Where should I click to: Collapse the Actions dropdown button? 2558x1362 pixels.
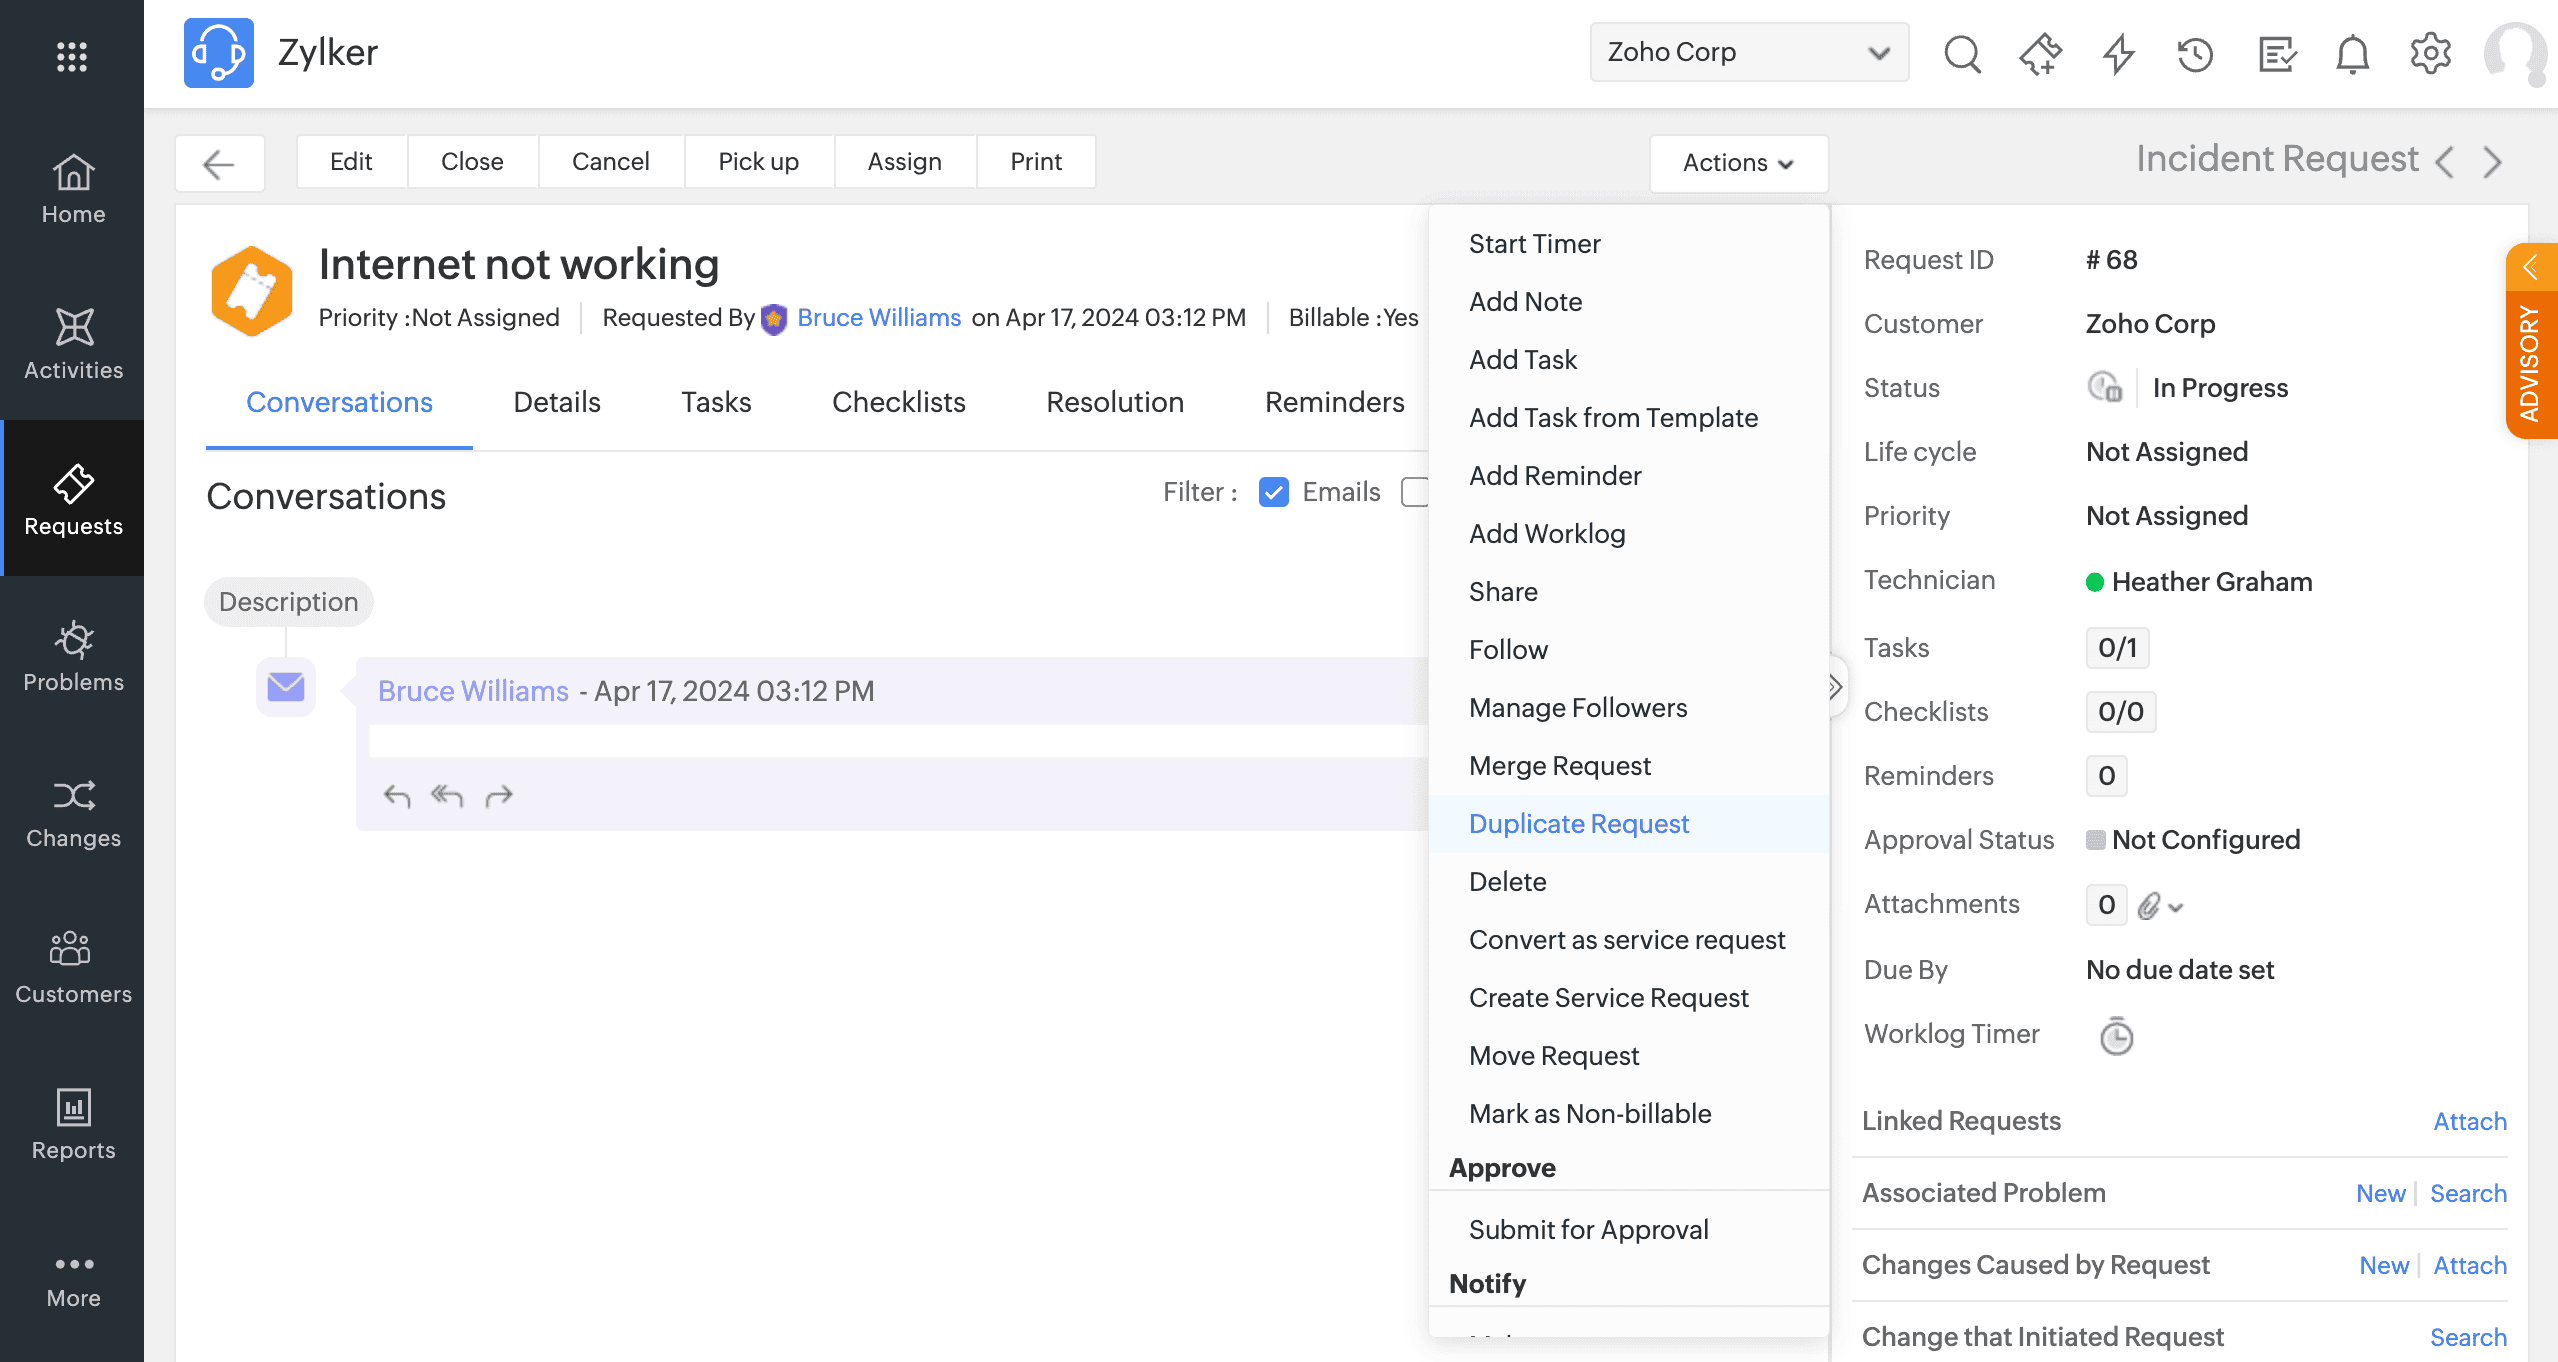(x=1738, y=163)
